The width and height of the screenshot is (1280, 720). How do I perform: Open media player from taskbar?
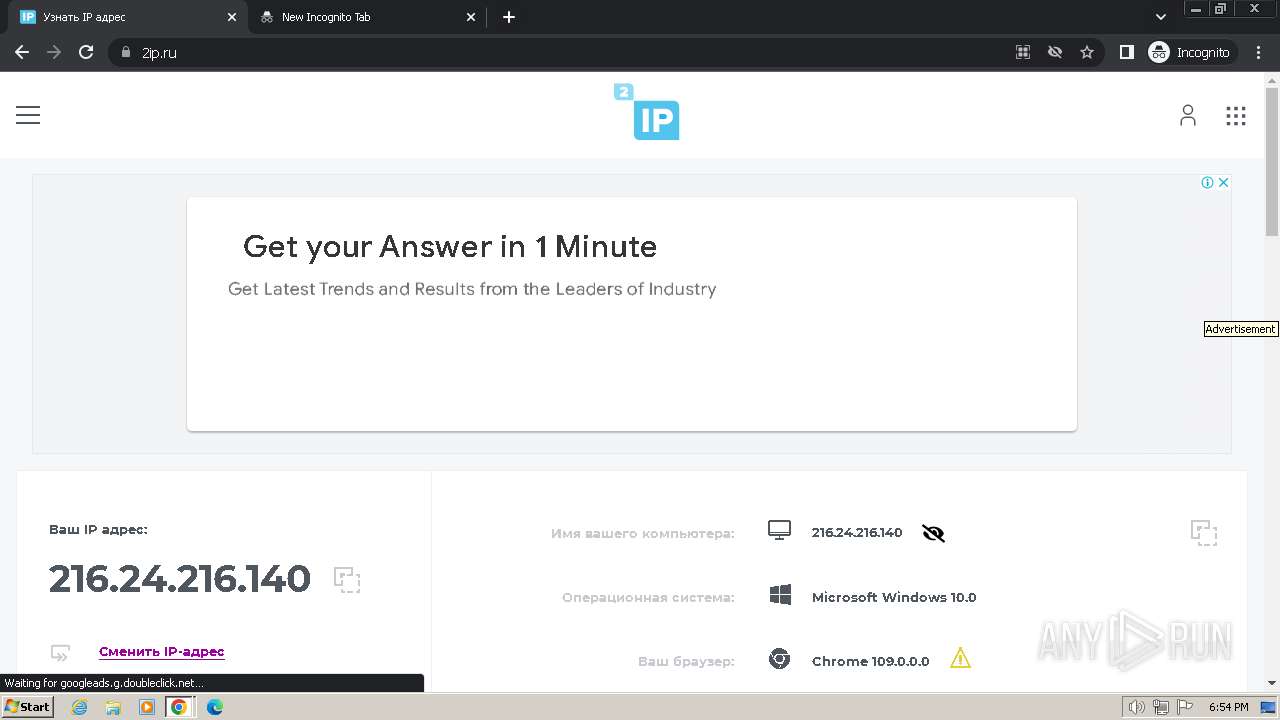pyautogui.click(x=147, y=707)
